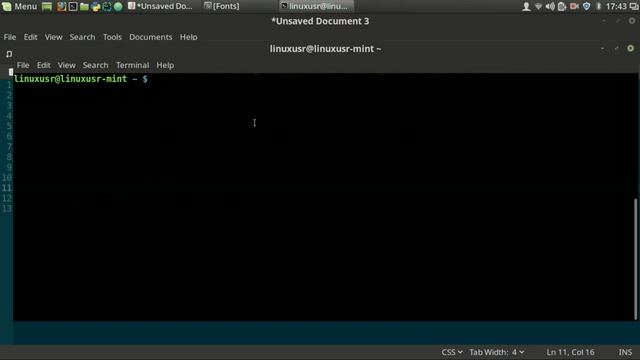The image size is (640, 360).
Task: Click the removable drives tray icon
Action: pyautogui.click(x=562, y=6)
